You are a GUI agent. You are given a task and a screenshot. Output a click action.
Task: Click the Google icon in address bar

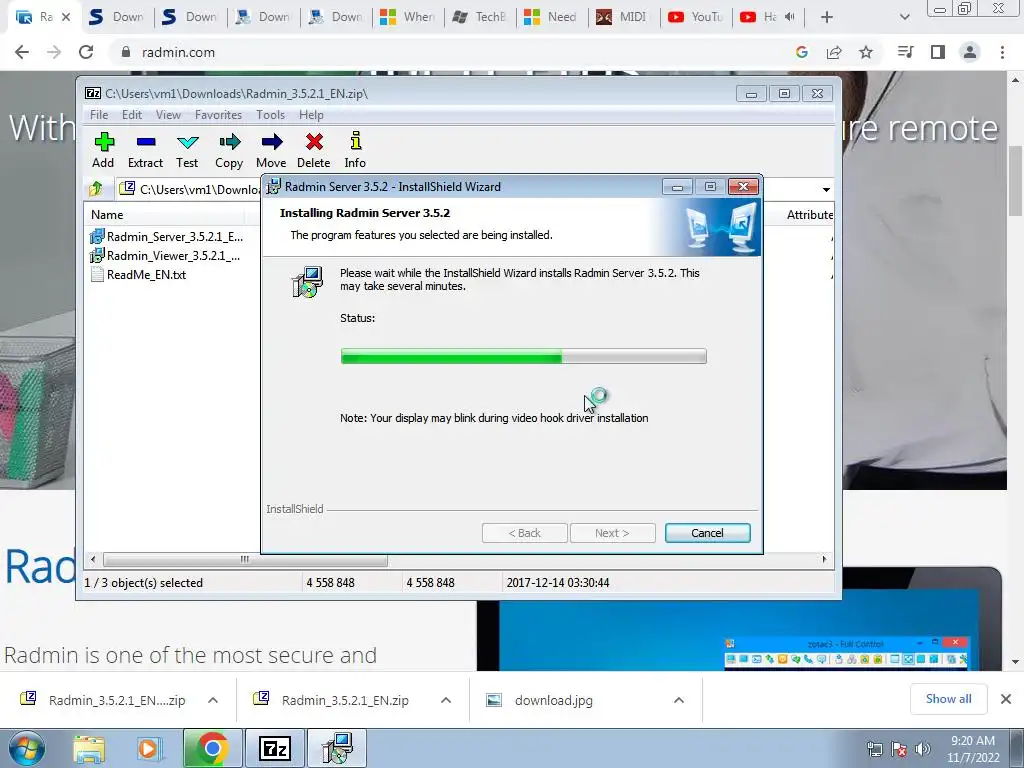(x=802, y=52)
